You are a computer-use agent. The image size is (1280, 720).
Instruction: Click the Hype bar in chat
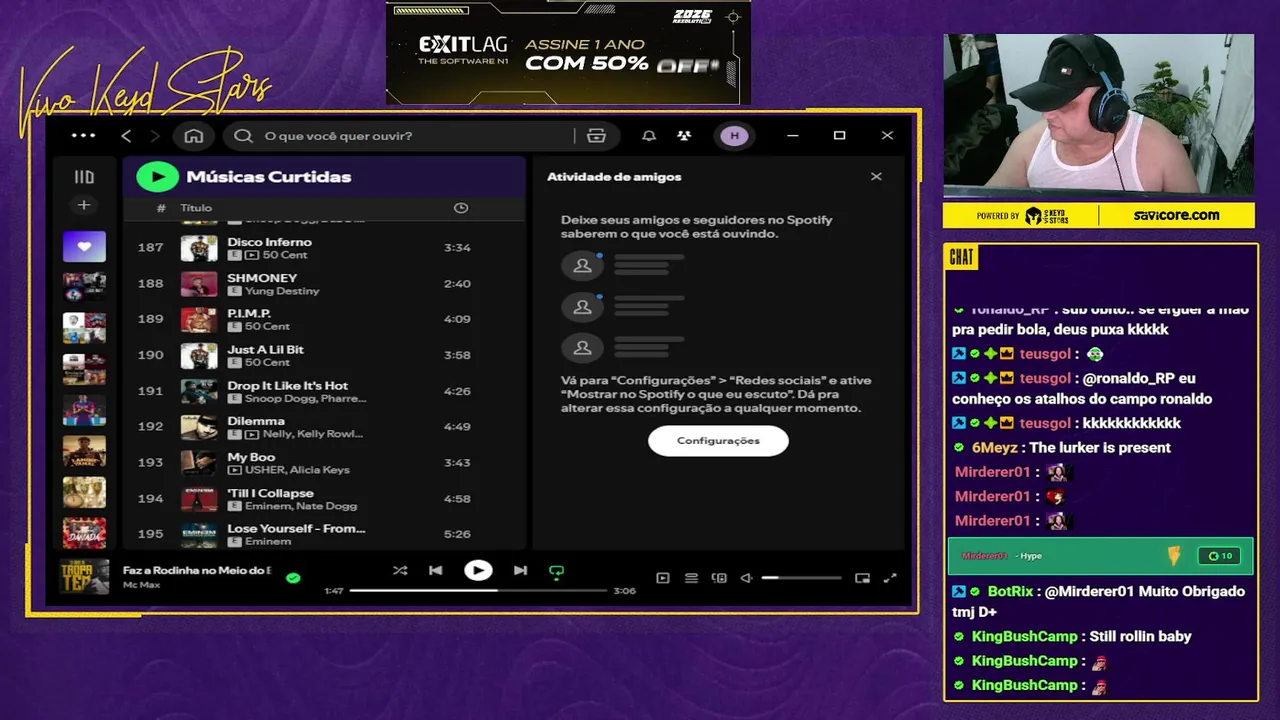[1100, 556]
